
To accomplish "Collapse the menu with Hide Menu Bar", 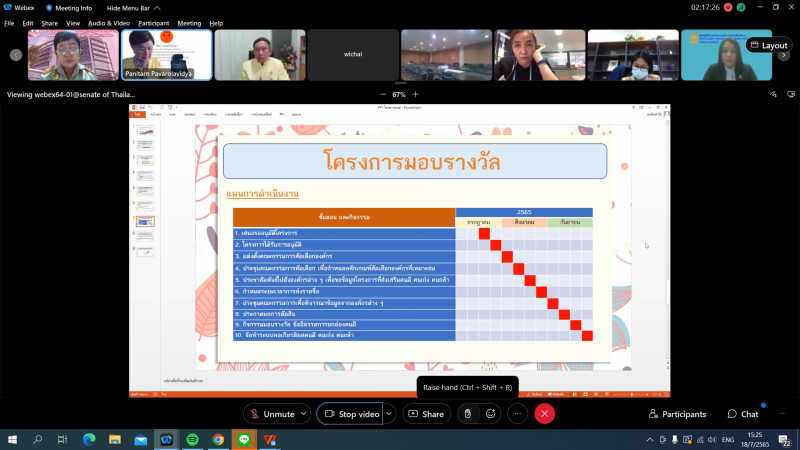I will [x=133, y=8].
